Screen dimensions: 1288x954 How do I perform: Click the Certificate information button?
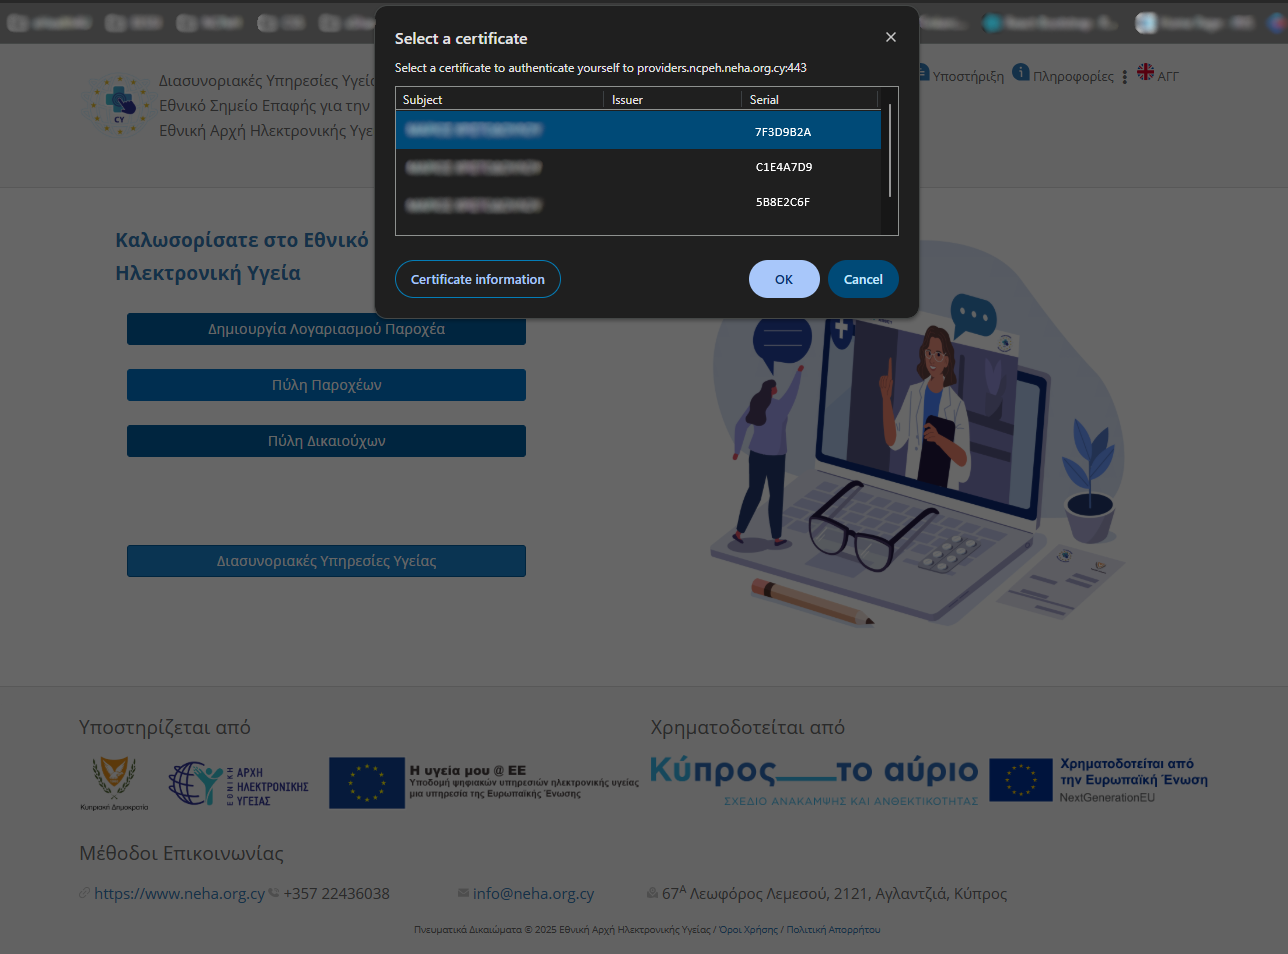tap(477, 279)
